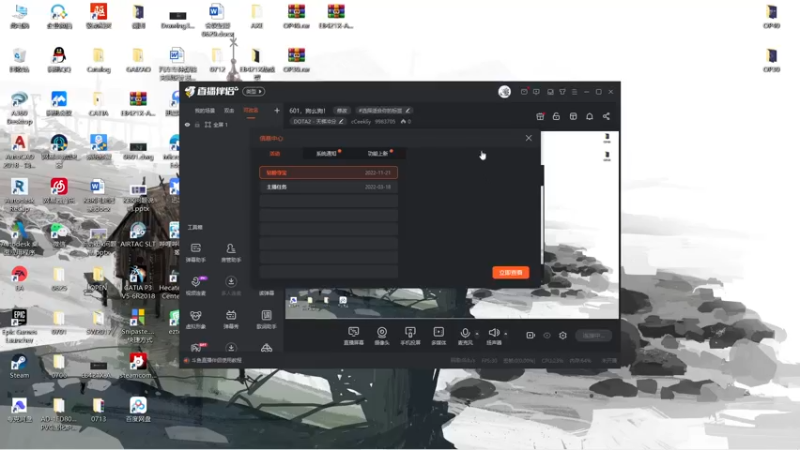Select the 活动 tab in message center
Image resolution: width=800 pixels, height=450 pixels.
[x=275, y=153]
